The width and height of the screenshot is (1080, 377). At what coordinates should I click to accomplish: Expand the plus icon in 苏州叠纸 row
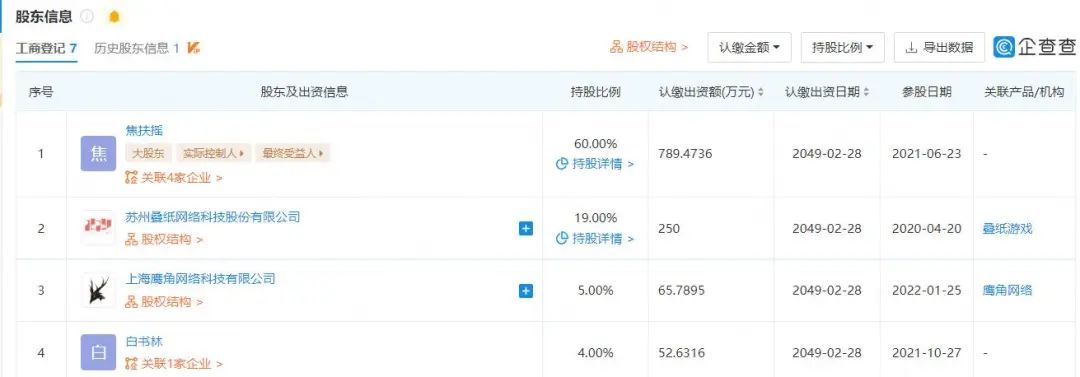click(526, 228)
